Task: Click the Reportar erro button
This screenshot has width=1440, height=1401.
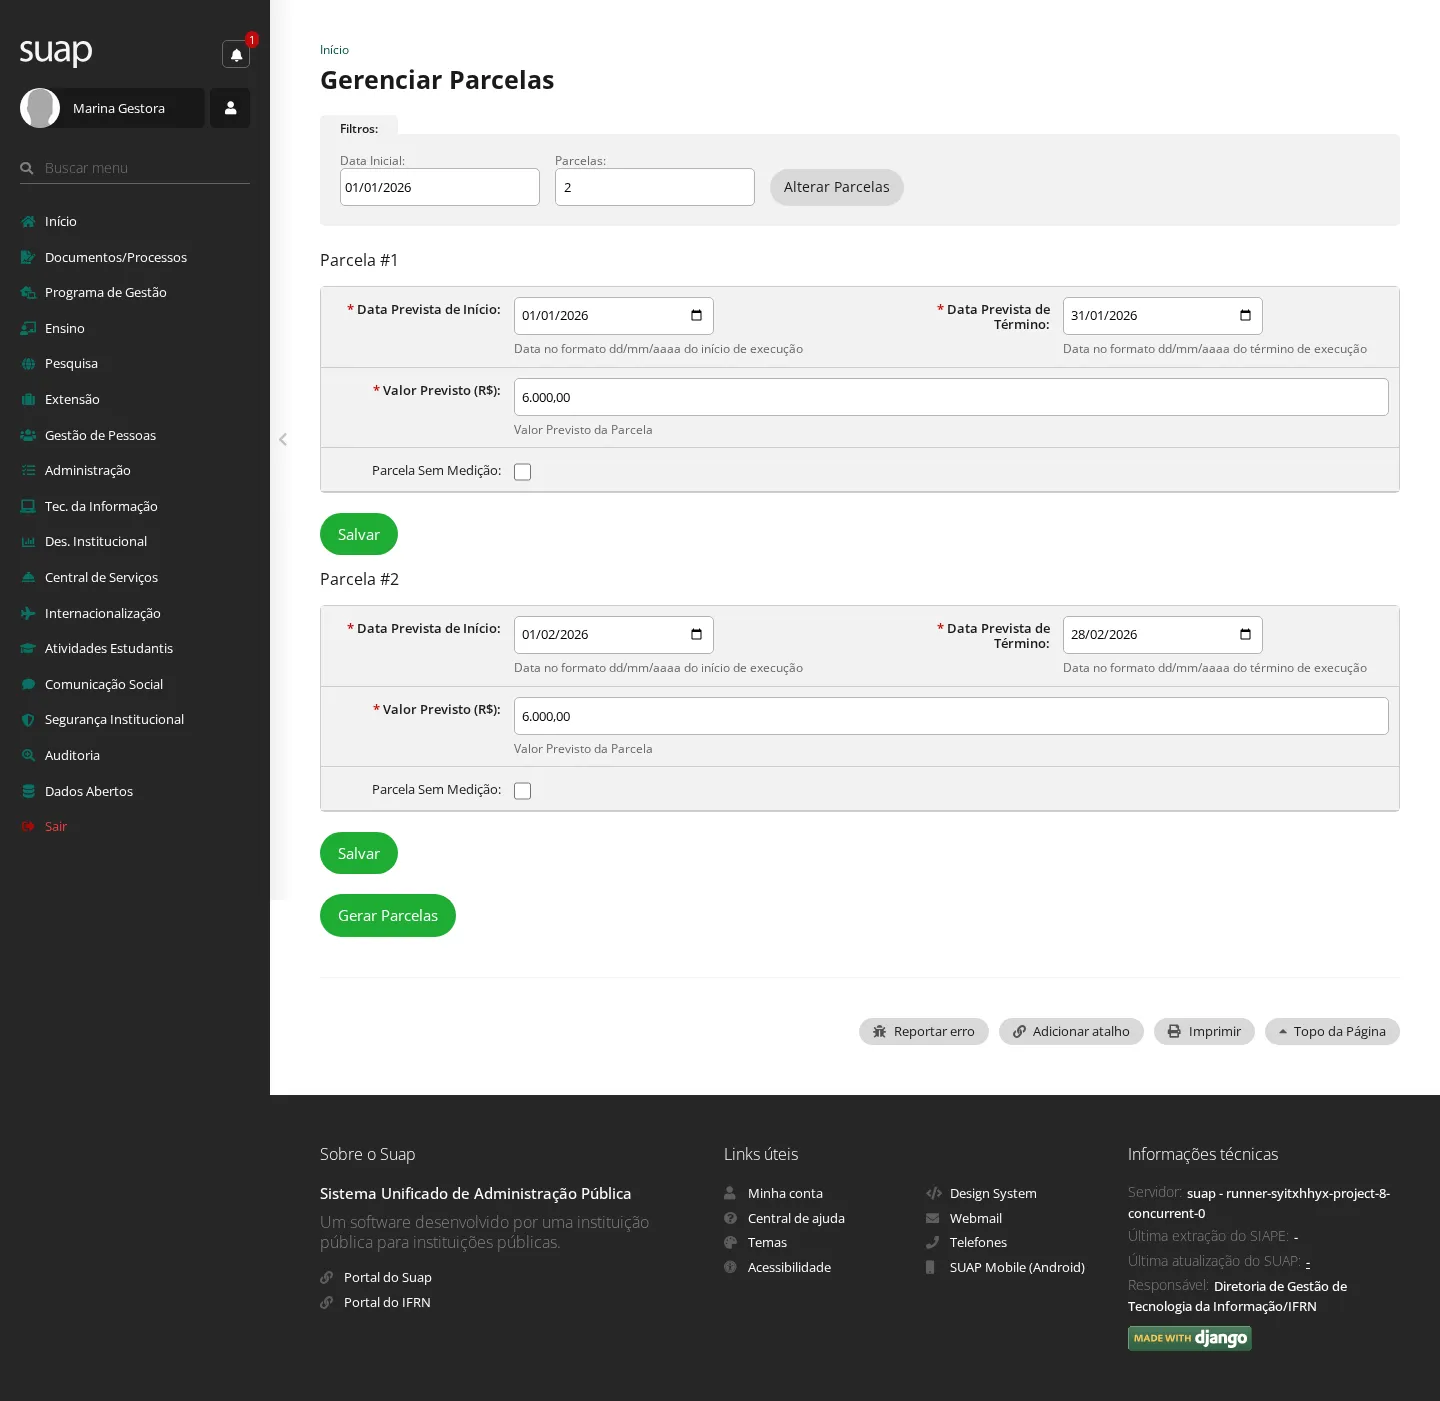Action: (x=923, y=1031)
